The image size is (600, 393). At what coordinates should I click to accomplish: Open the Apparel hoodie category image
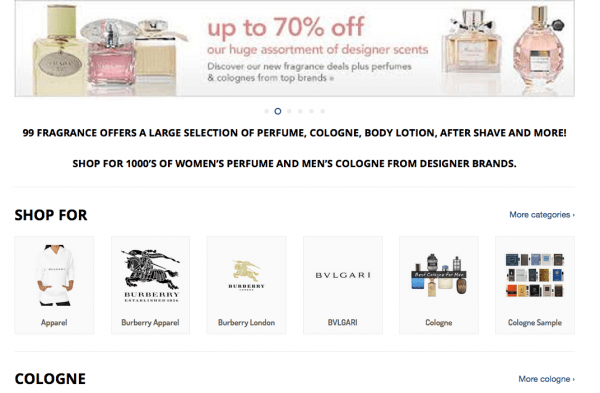pyautogui.click(x=54, y=275)
